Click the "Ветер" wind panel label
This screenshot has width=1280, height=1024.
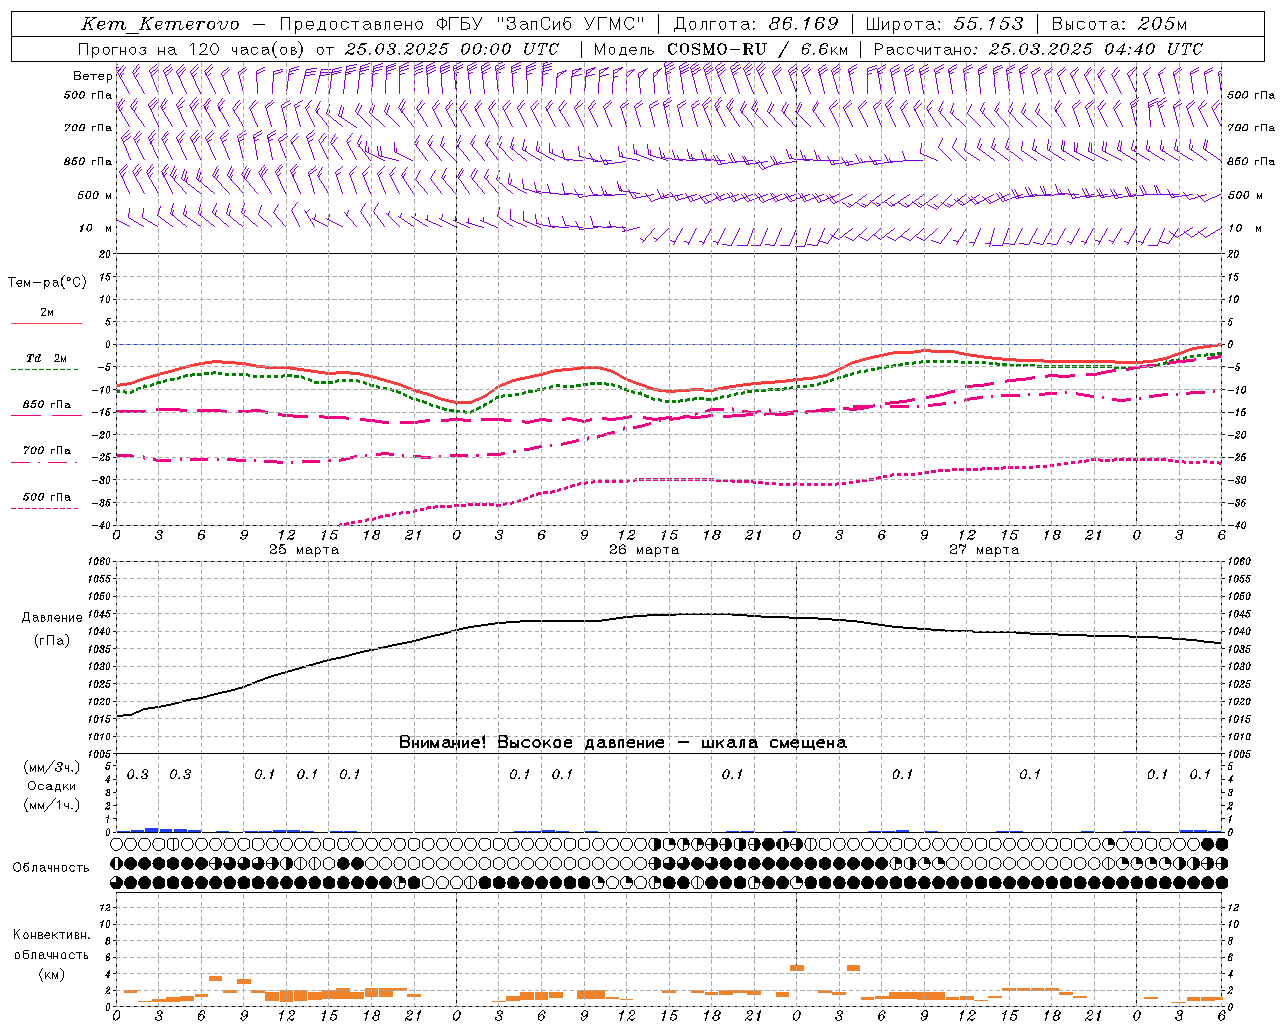pyautogui.click(x=92, y=76)
